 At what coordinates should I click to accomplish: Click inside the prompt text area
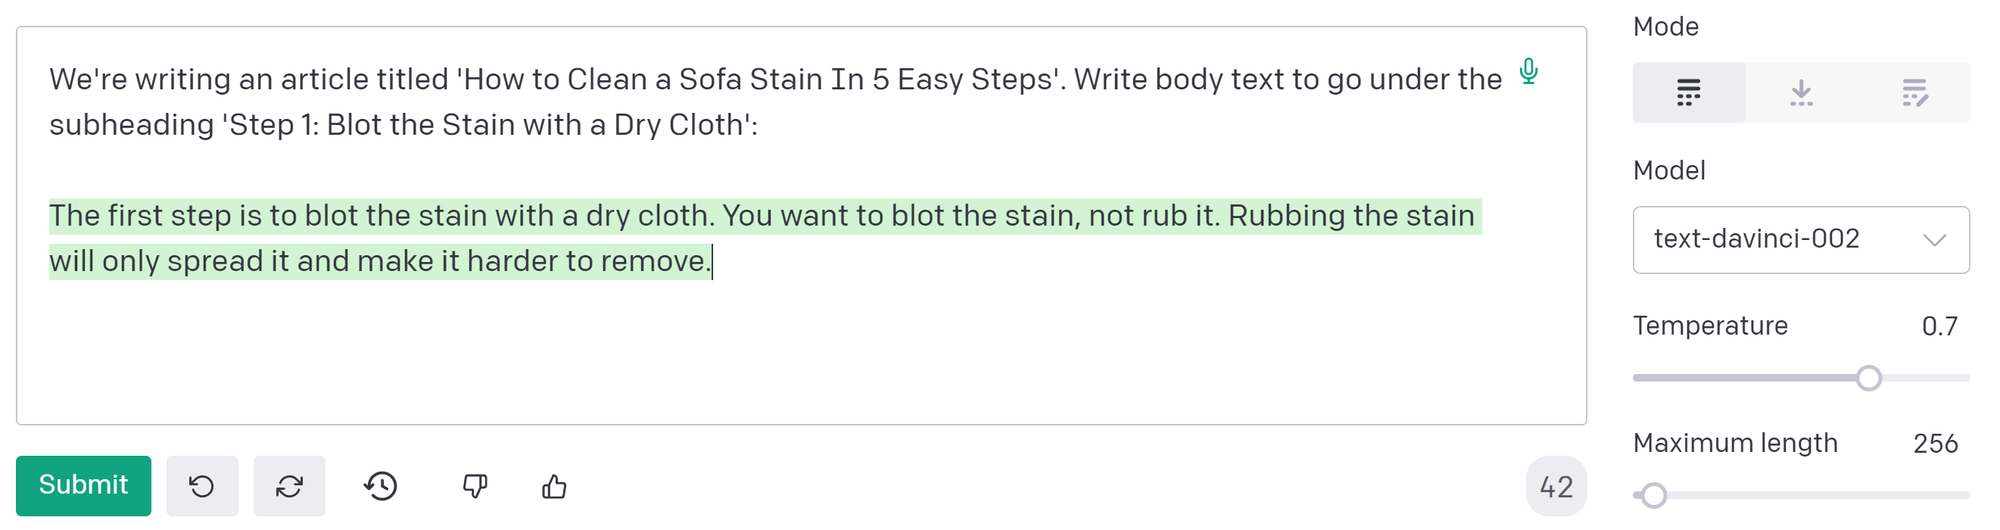tap(800, 350)
